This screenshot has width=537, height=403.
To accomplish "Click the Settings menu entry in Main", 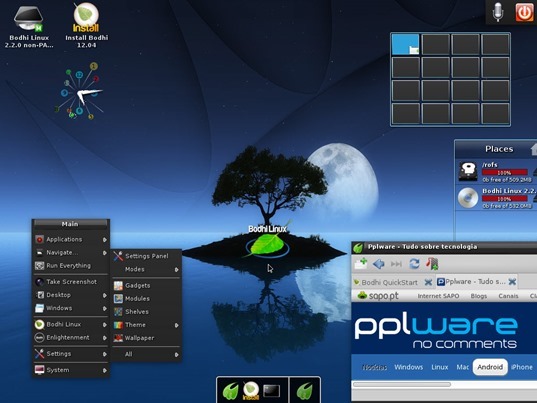I will pos(71,354).
